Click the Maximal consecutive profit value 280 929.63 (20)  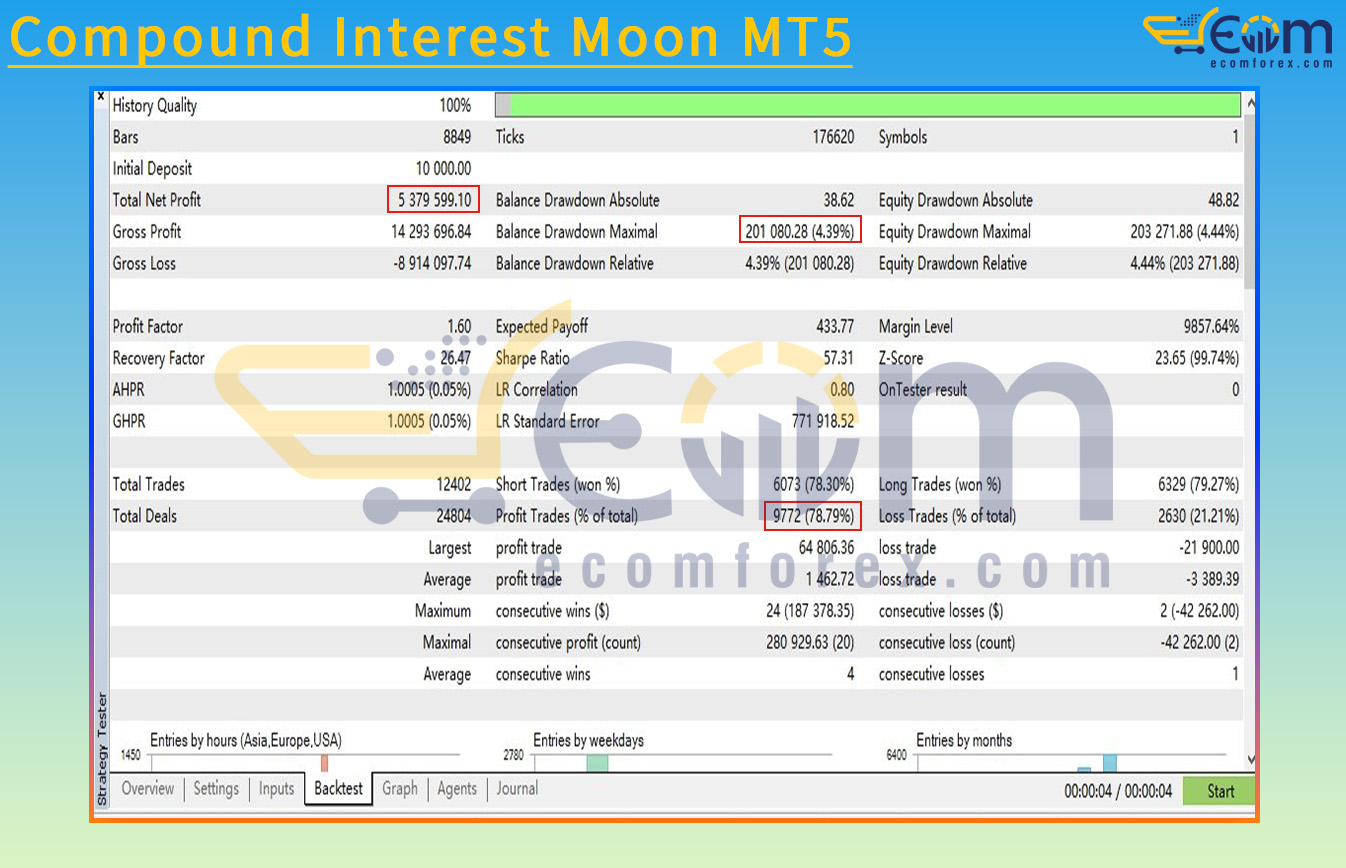[x=811, y=642]
